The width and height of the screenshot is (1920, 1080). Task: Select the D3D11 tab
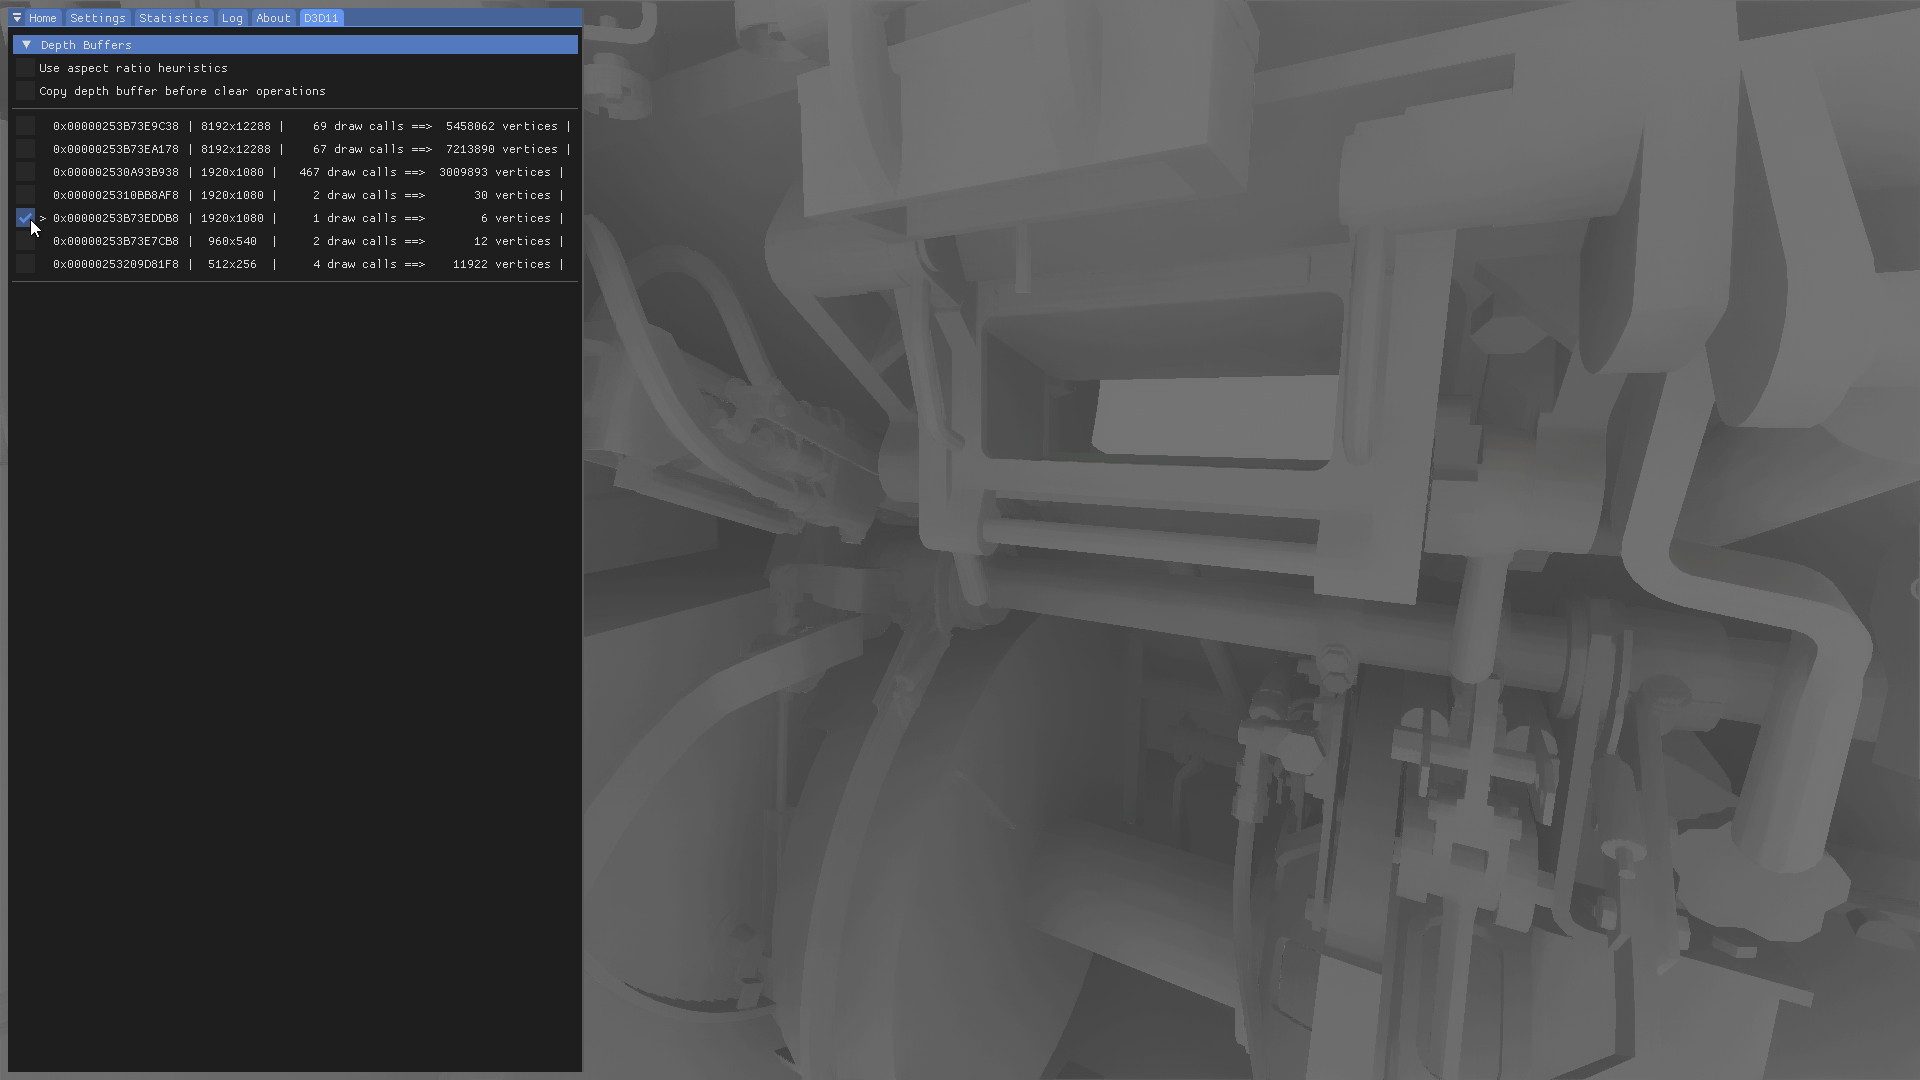(321, 18)
